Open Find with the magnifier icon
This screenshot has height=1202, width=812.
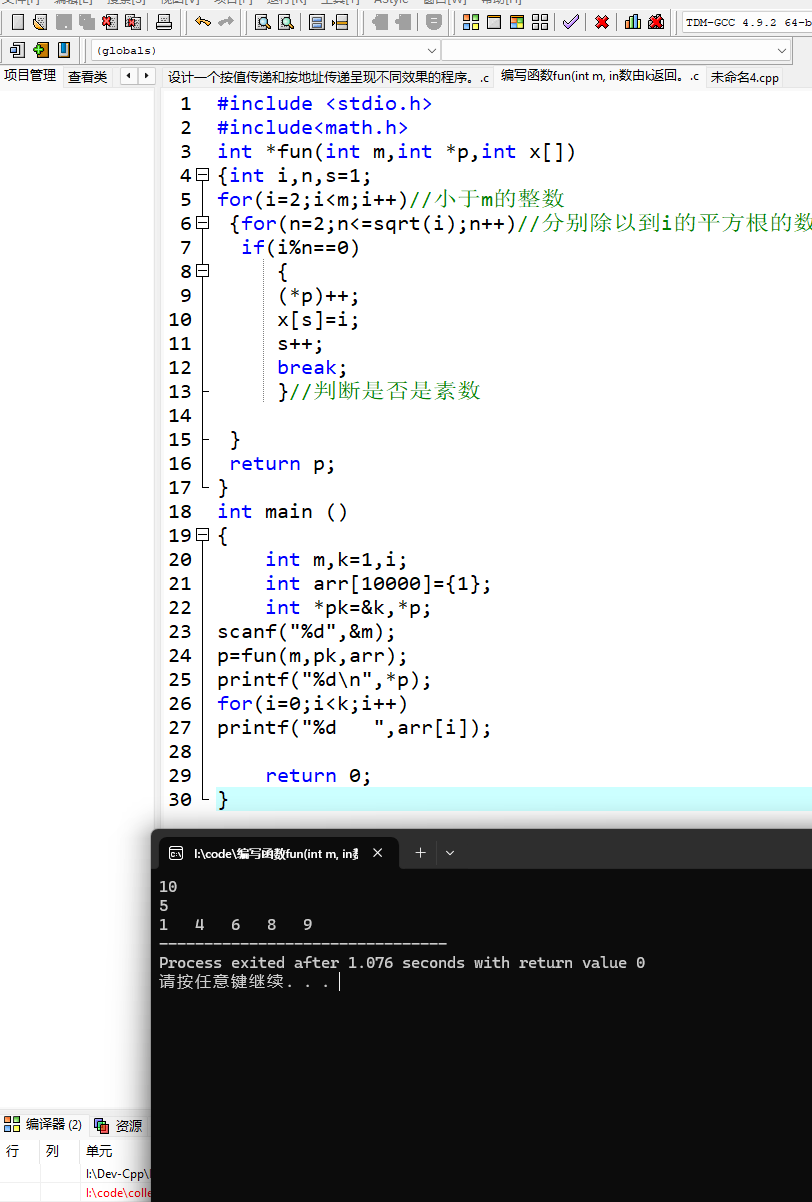coord(263,22)
